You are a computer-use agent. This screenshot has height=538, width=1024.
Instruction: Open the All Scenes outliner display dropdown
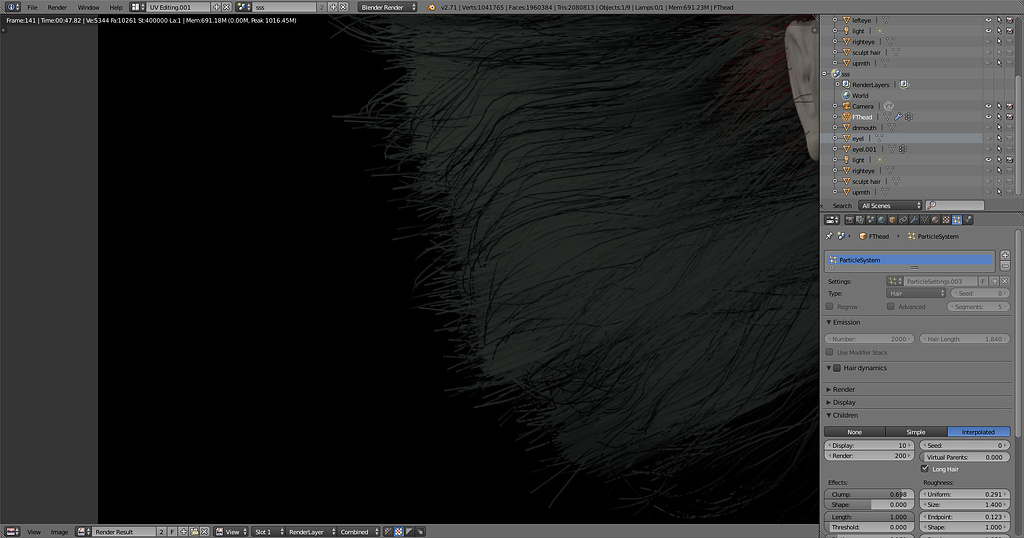pyautogui.click(x=889, y=205)
